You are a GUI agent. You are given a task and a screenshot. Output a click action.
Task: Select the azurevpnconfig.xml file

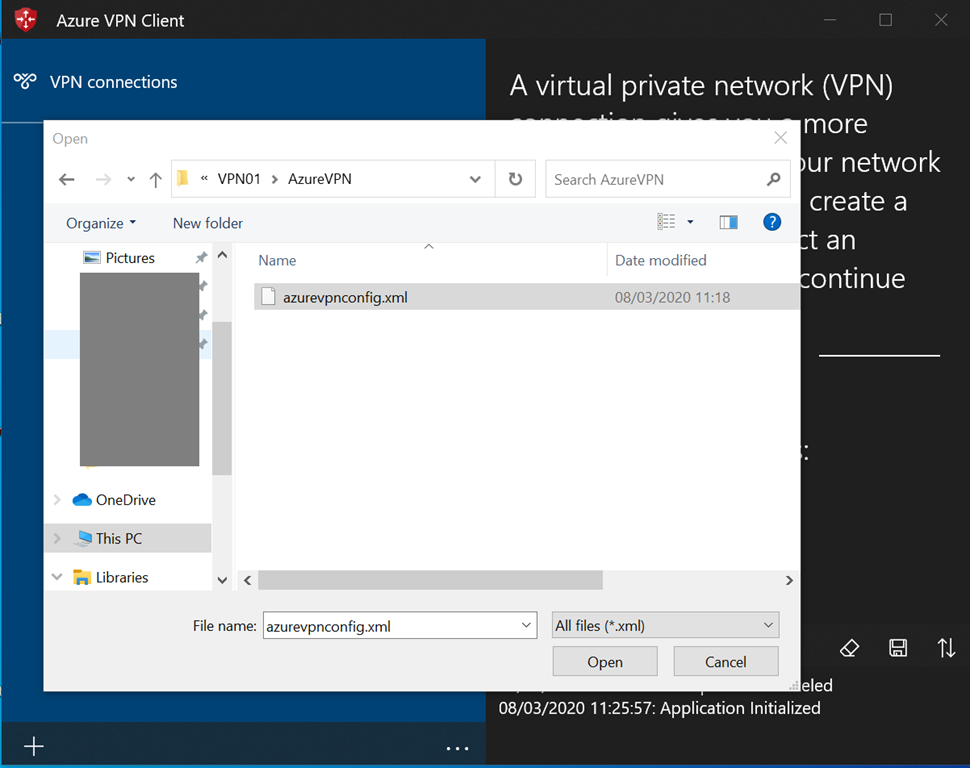(x=526, y=297)
